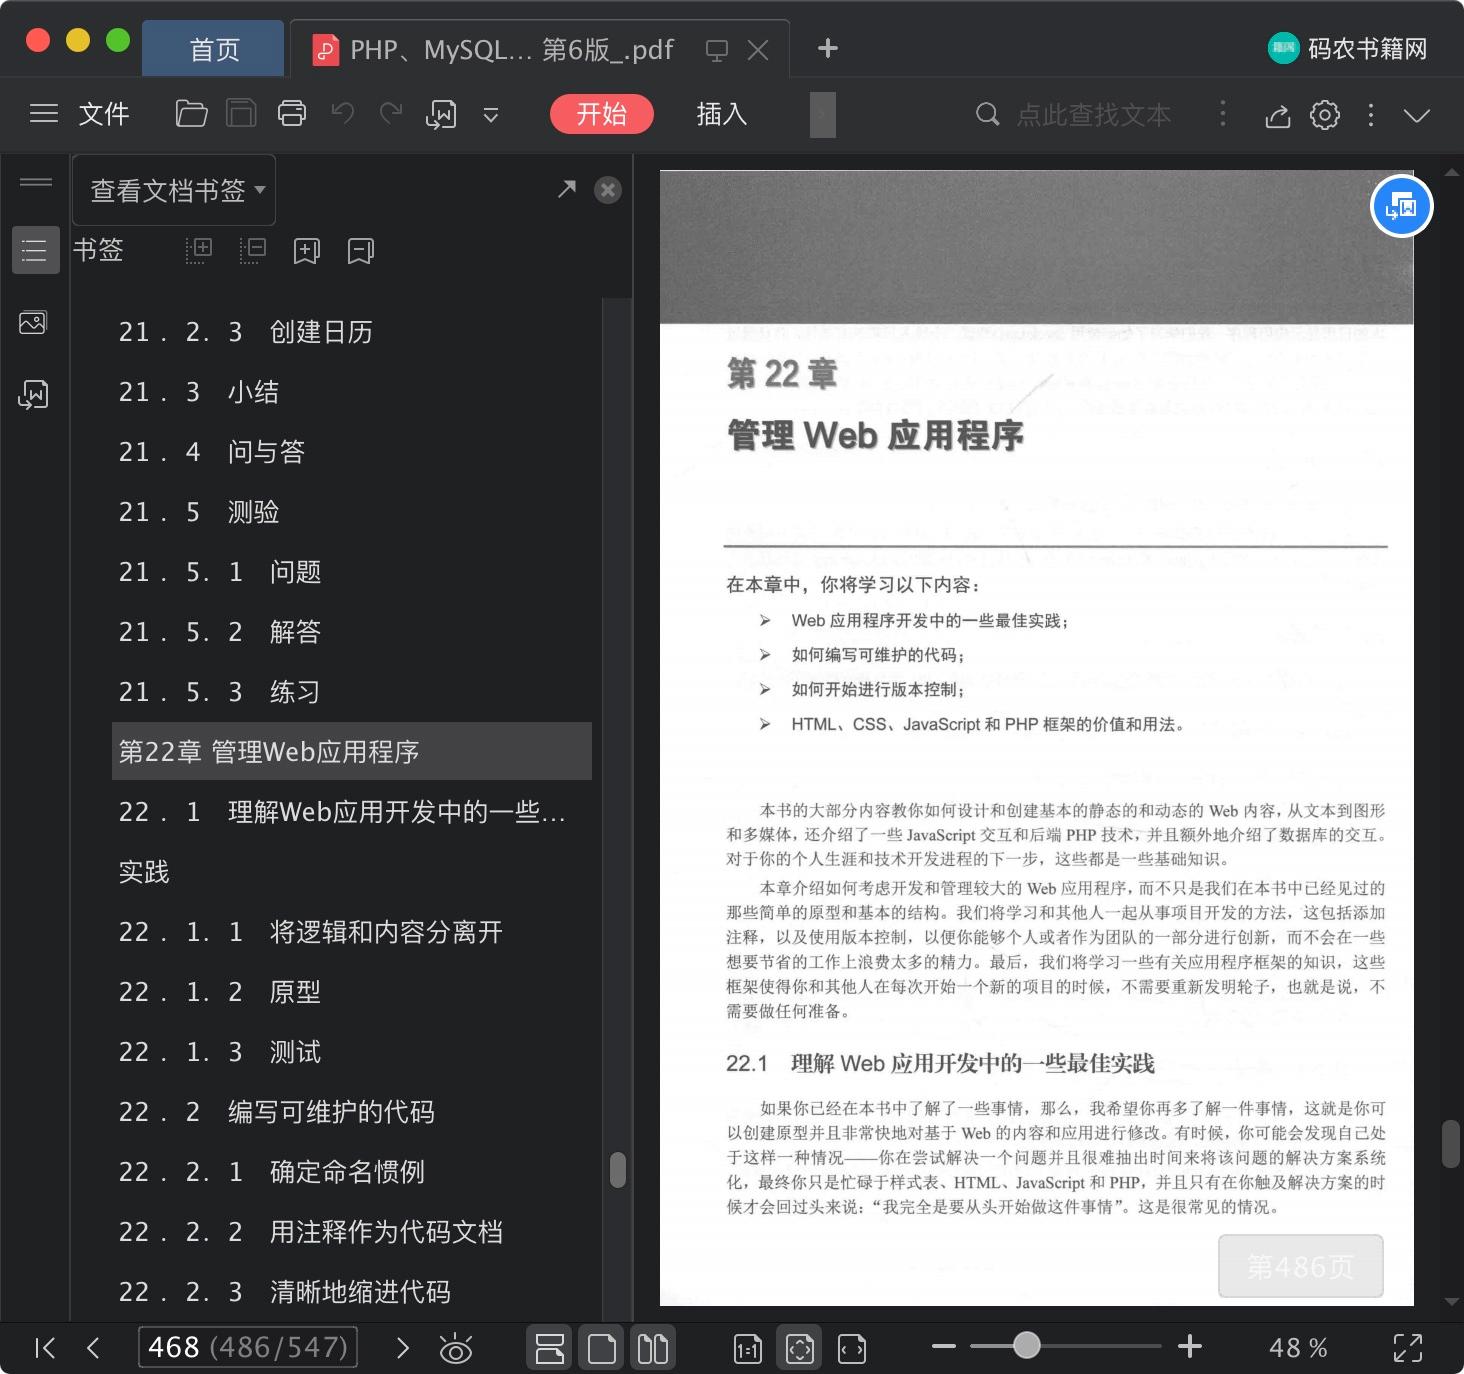Click the undo arrow icon
The image size is (1464, 1374).
[x=343, y=114]
